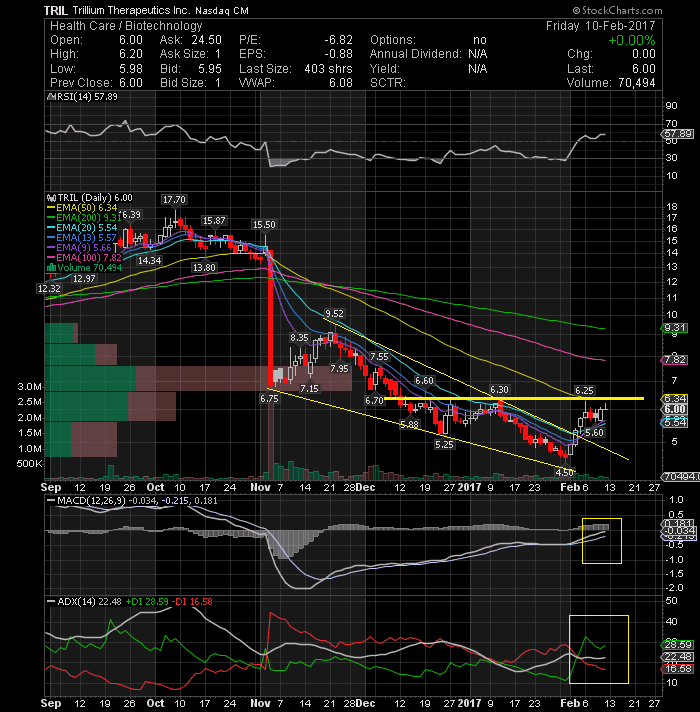Click the 4.50 low price label

565,472
